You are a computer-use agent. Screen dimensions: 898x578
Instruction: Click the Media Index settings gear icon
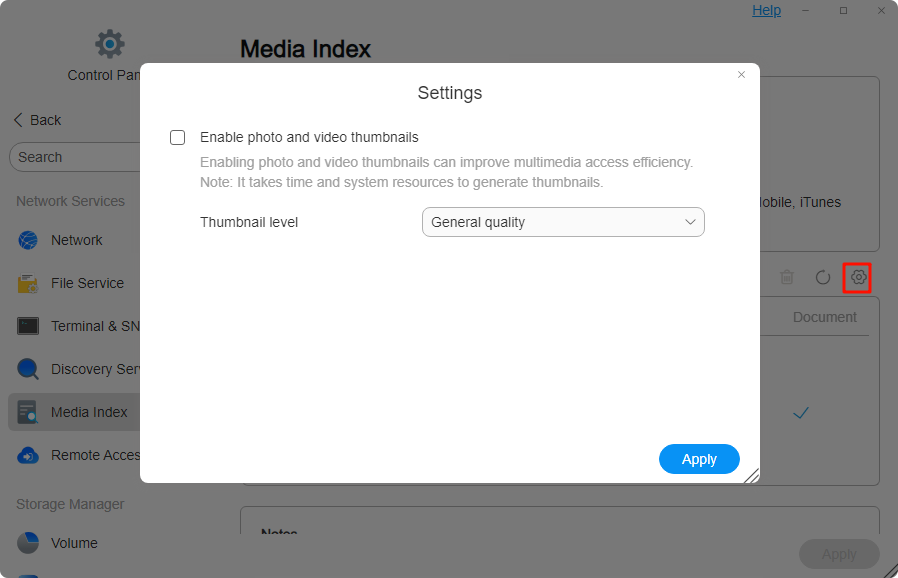pyautogui.click(x=858, y=277)
